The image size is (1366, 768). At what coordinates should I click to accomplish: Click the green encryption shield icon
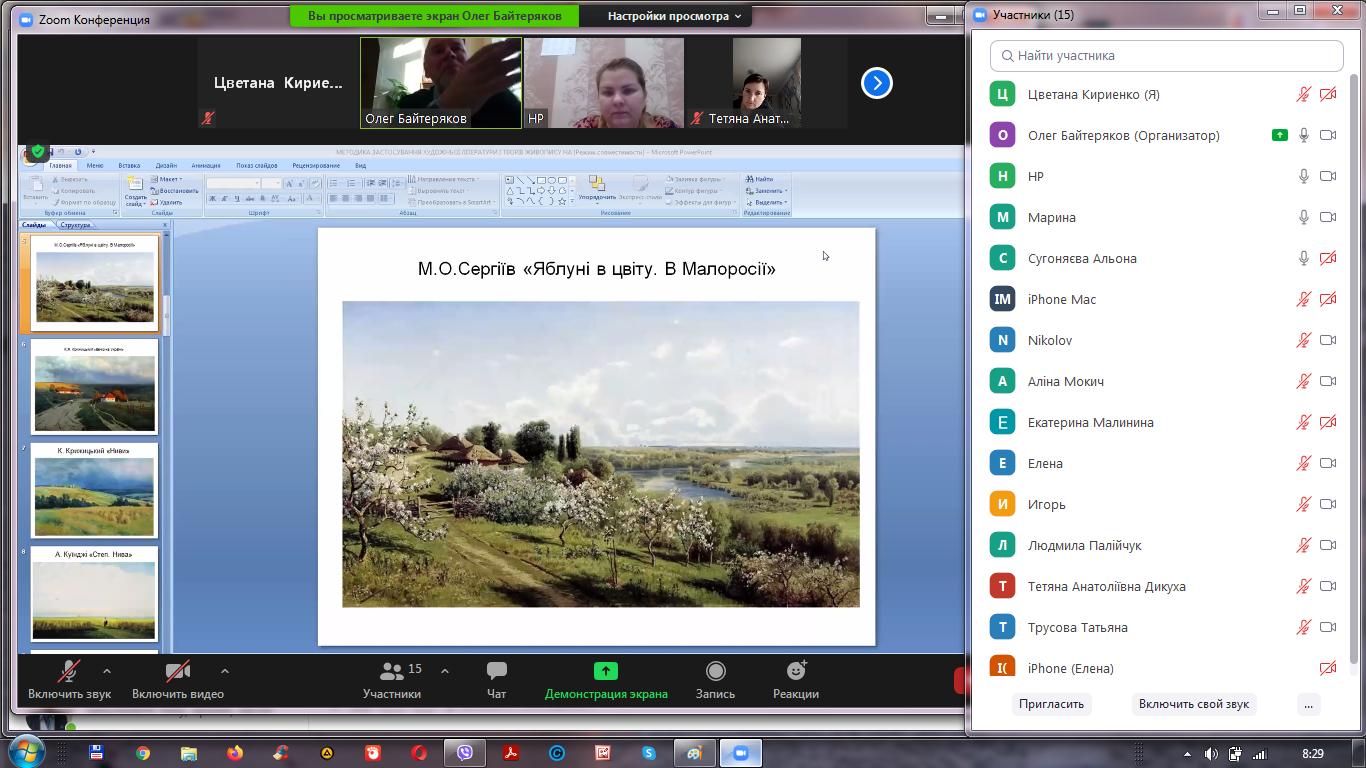(38, 152)
